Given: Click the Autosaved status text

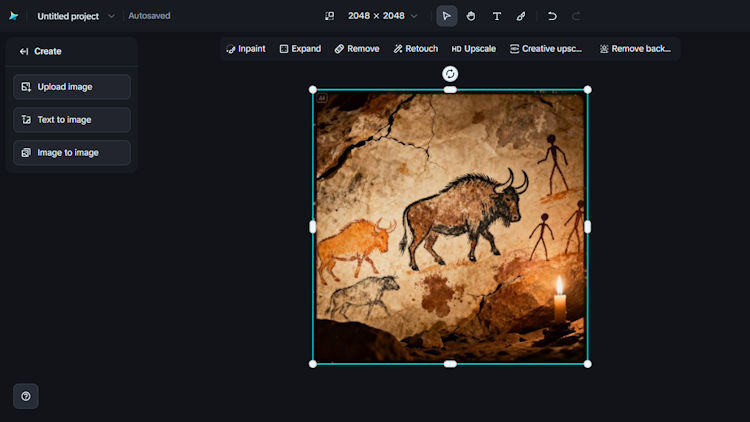Looking at the screenshot, I should [x=149, y=16].
